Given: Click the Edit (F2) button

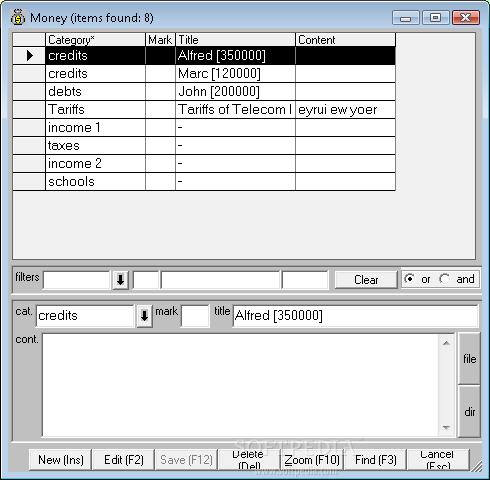Looking at the screenshot, I should (x=124, y=460).
